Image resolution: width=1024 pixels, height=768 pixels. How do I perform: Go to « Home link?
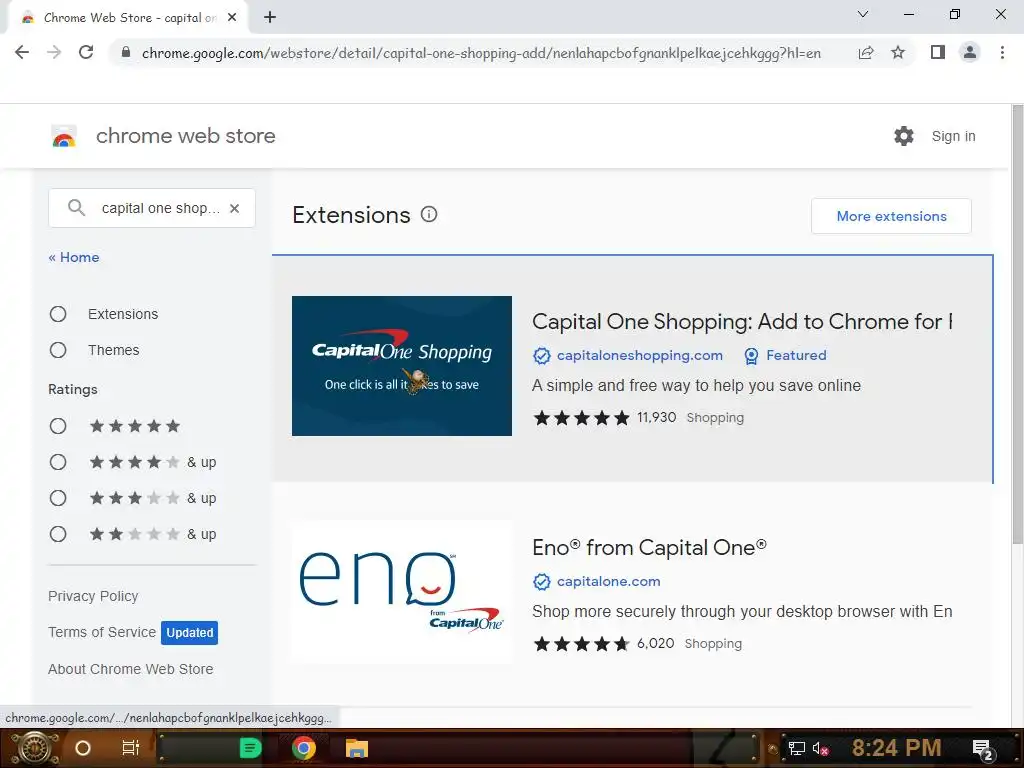click(x=74, y=257)
